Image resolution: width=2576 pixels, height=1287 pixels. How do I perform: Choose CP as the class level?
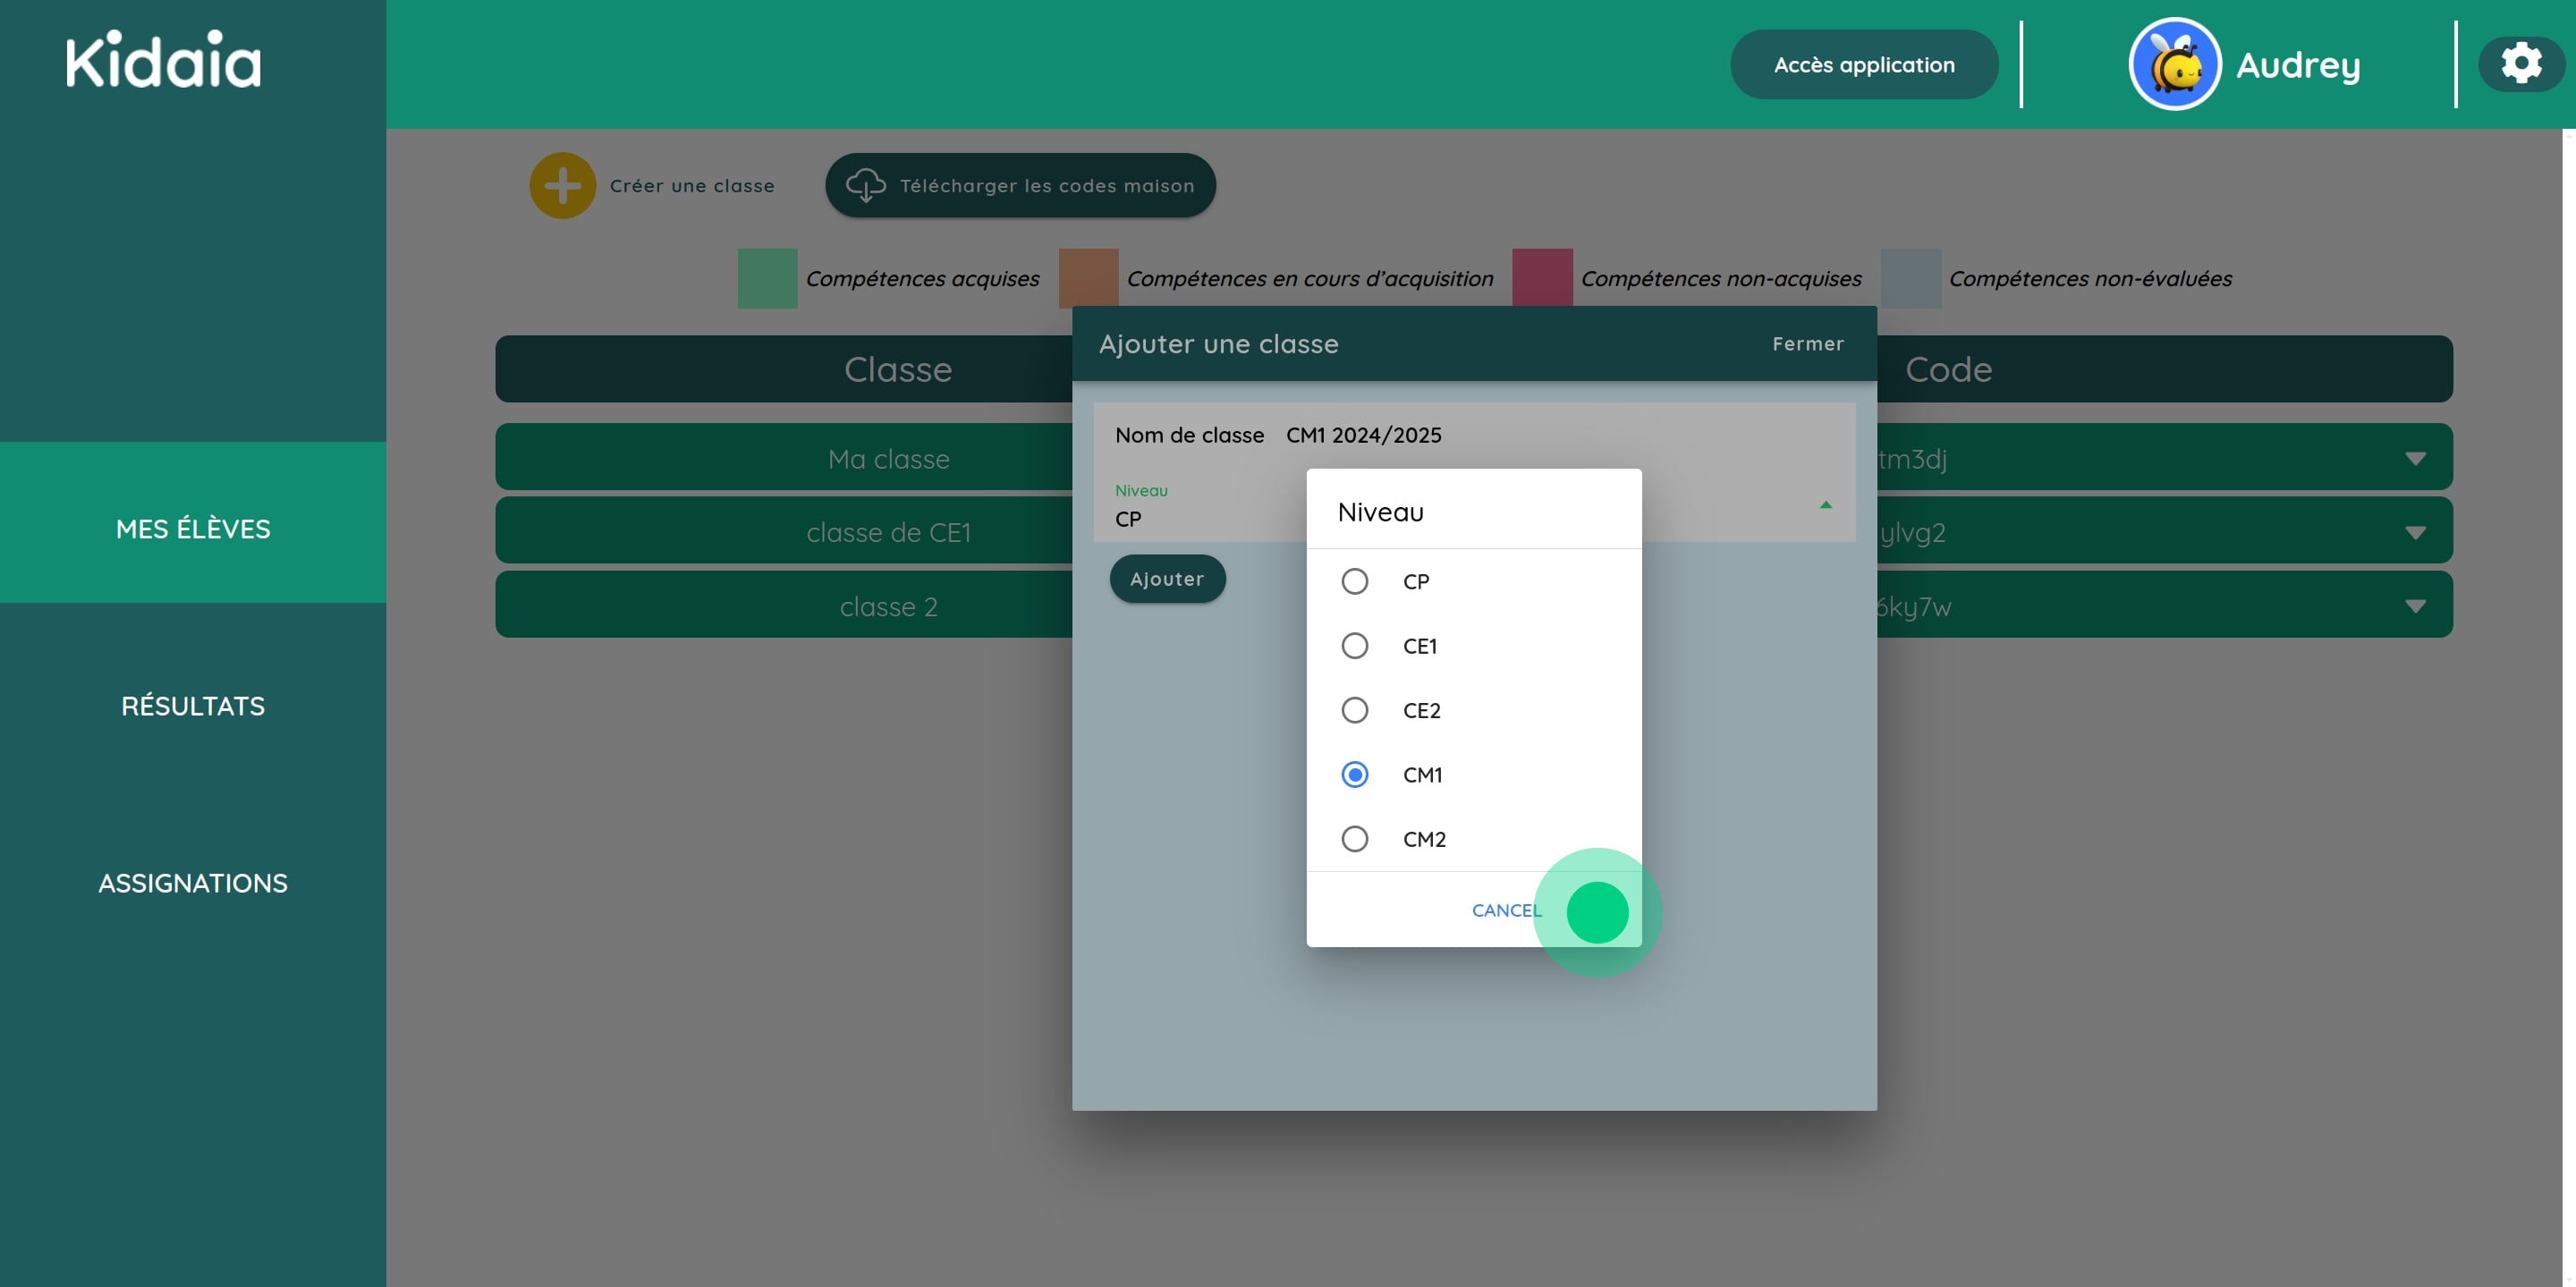point(1355,581)
